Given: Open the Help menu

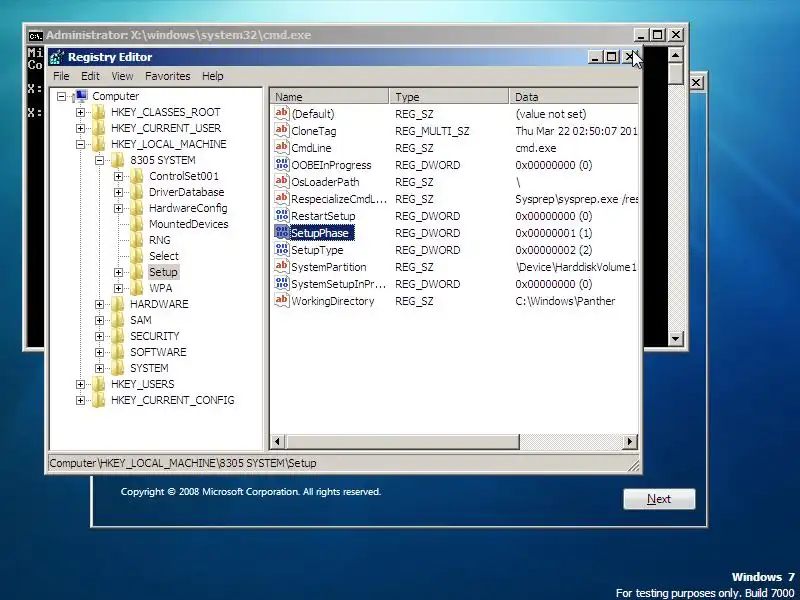Looking at the screenshot, I should click(213, 76).
